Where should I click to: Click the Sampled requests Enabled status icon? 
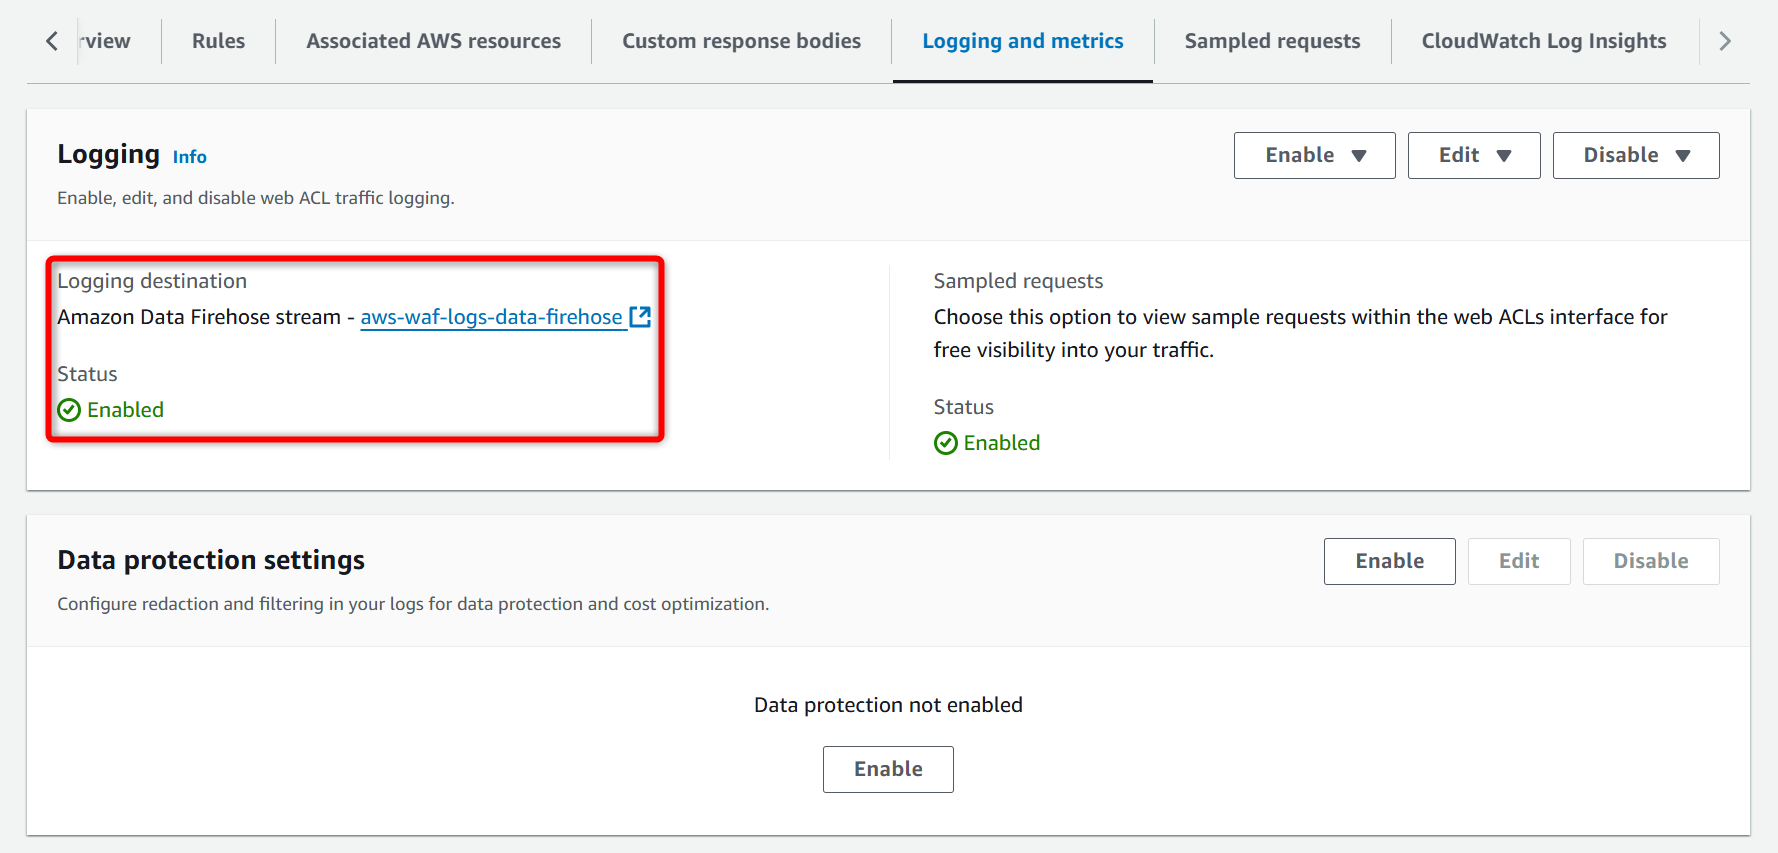click(945, 443)
